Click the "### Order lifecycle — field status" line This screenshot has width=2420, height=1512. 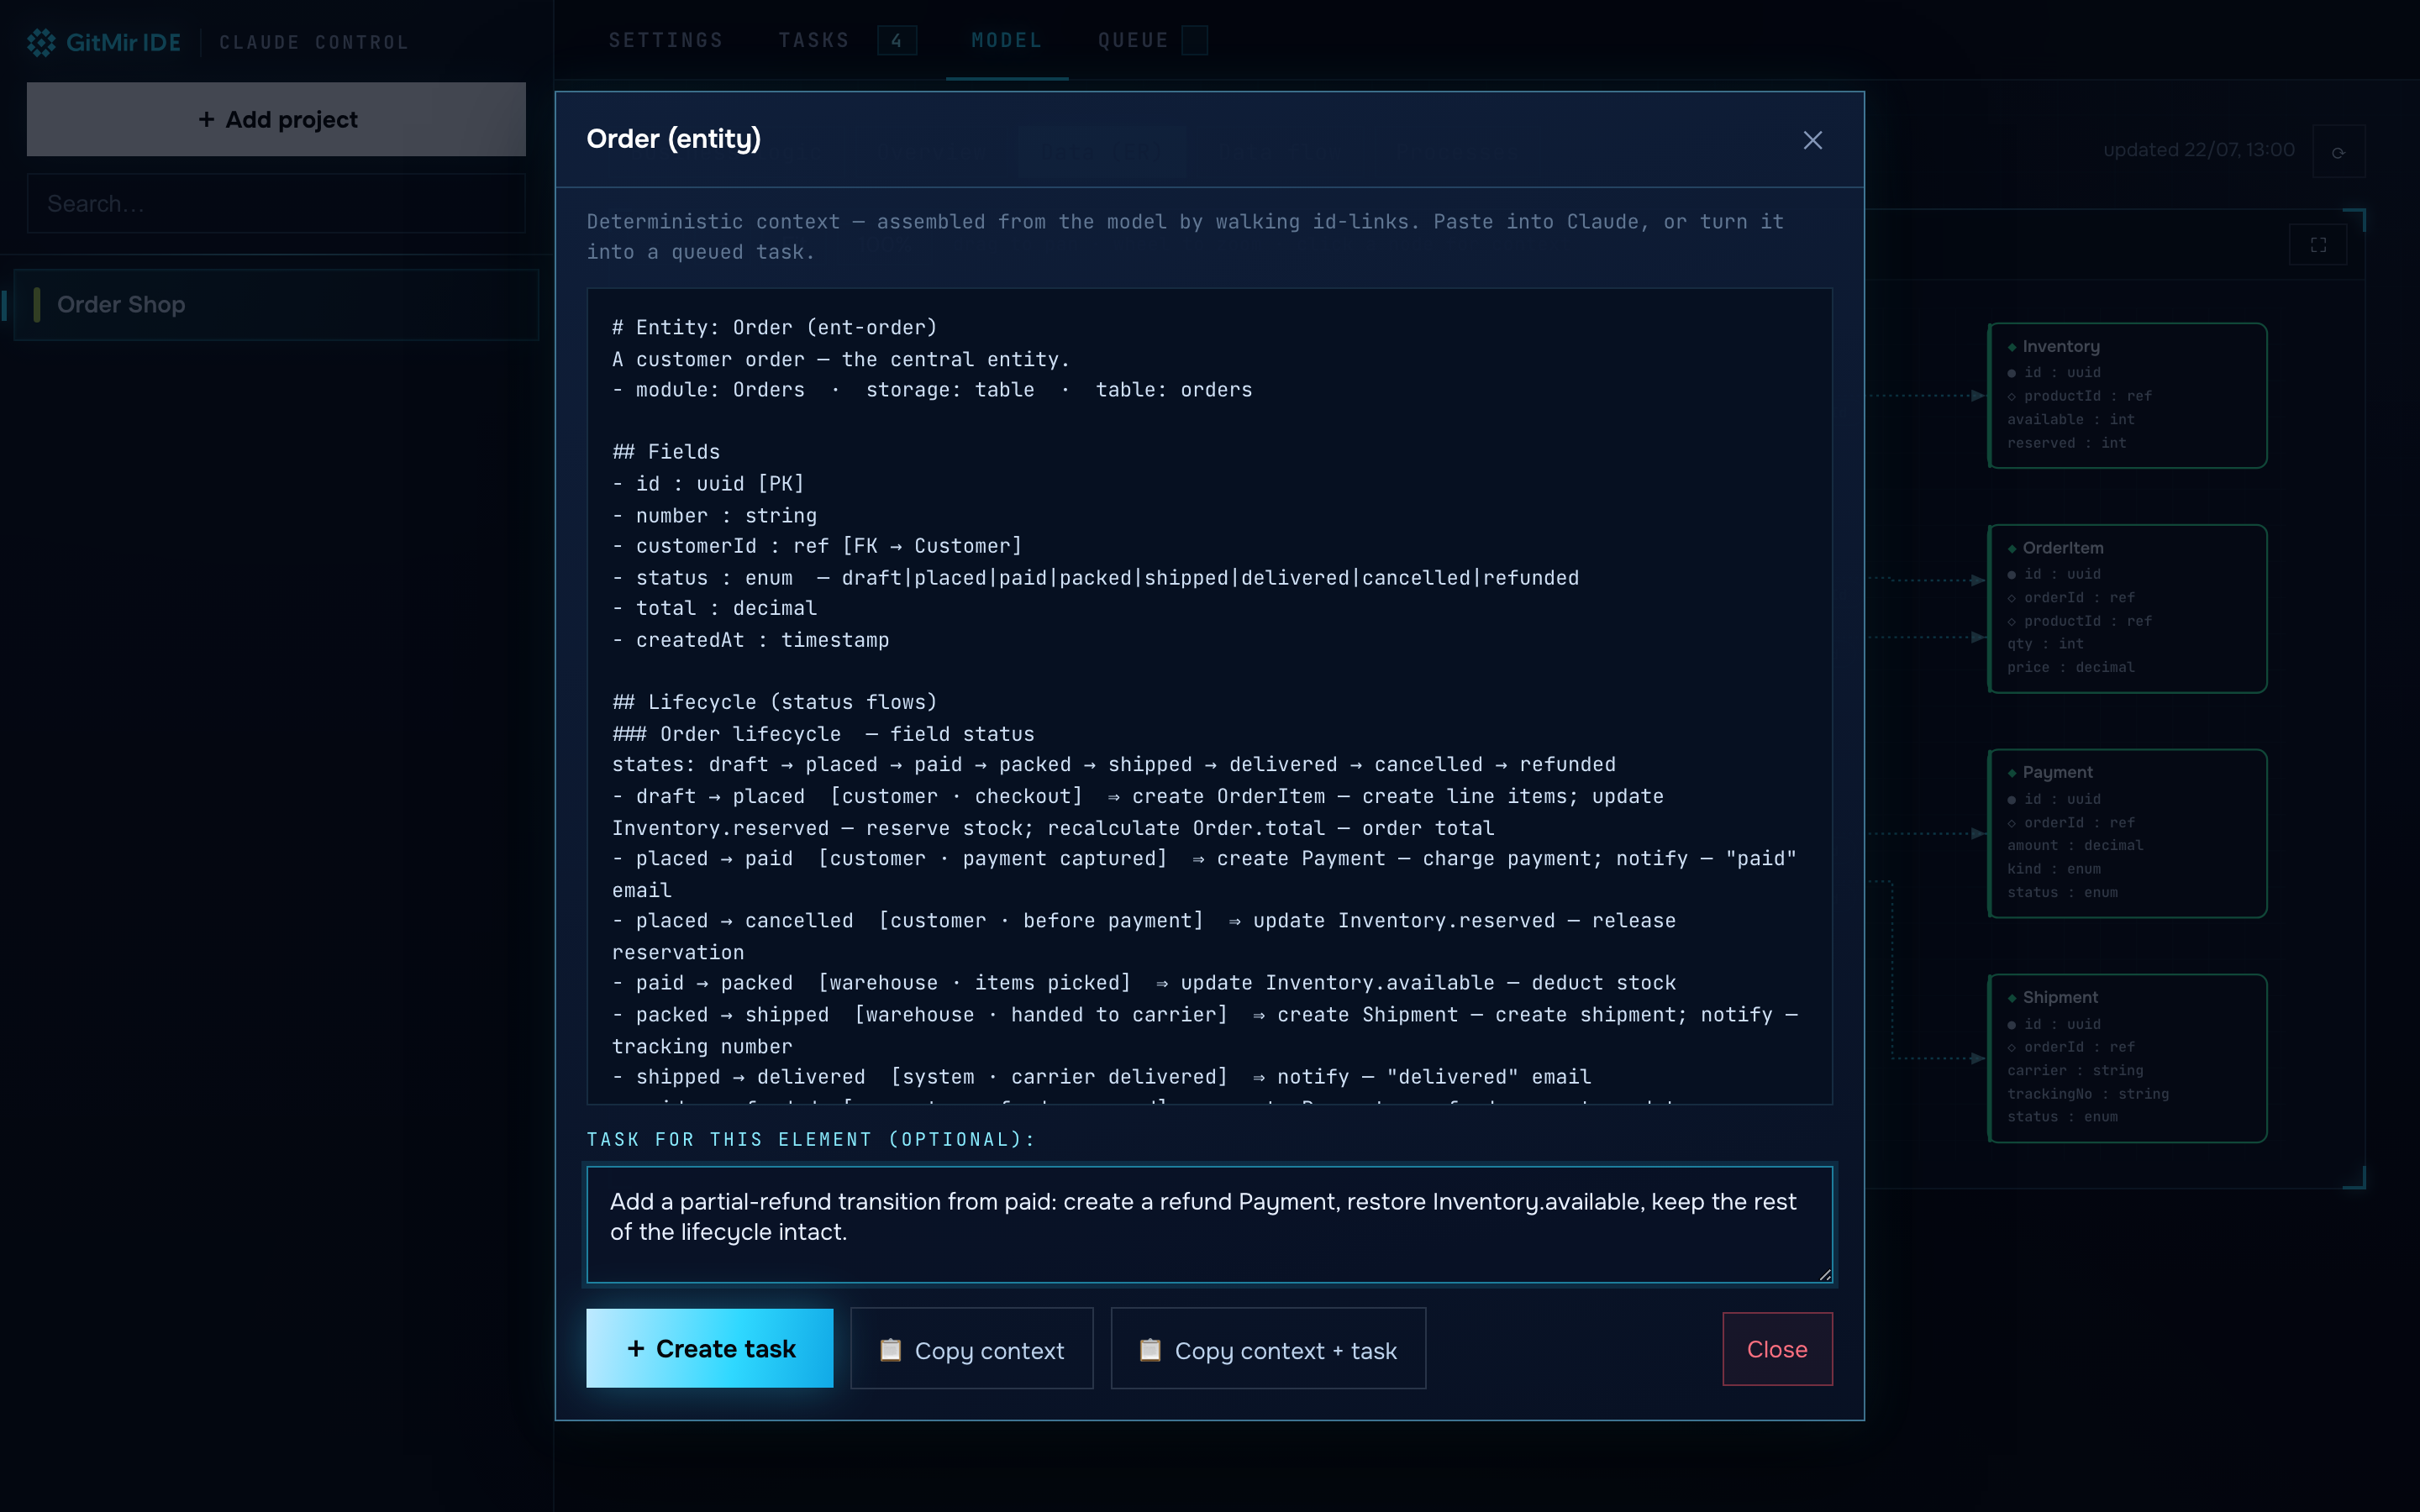[x=823, y=734]
